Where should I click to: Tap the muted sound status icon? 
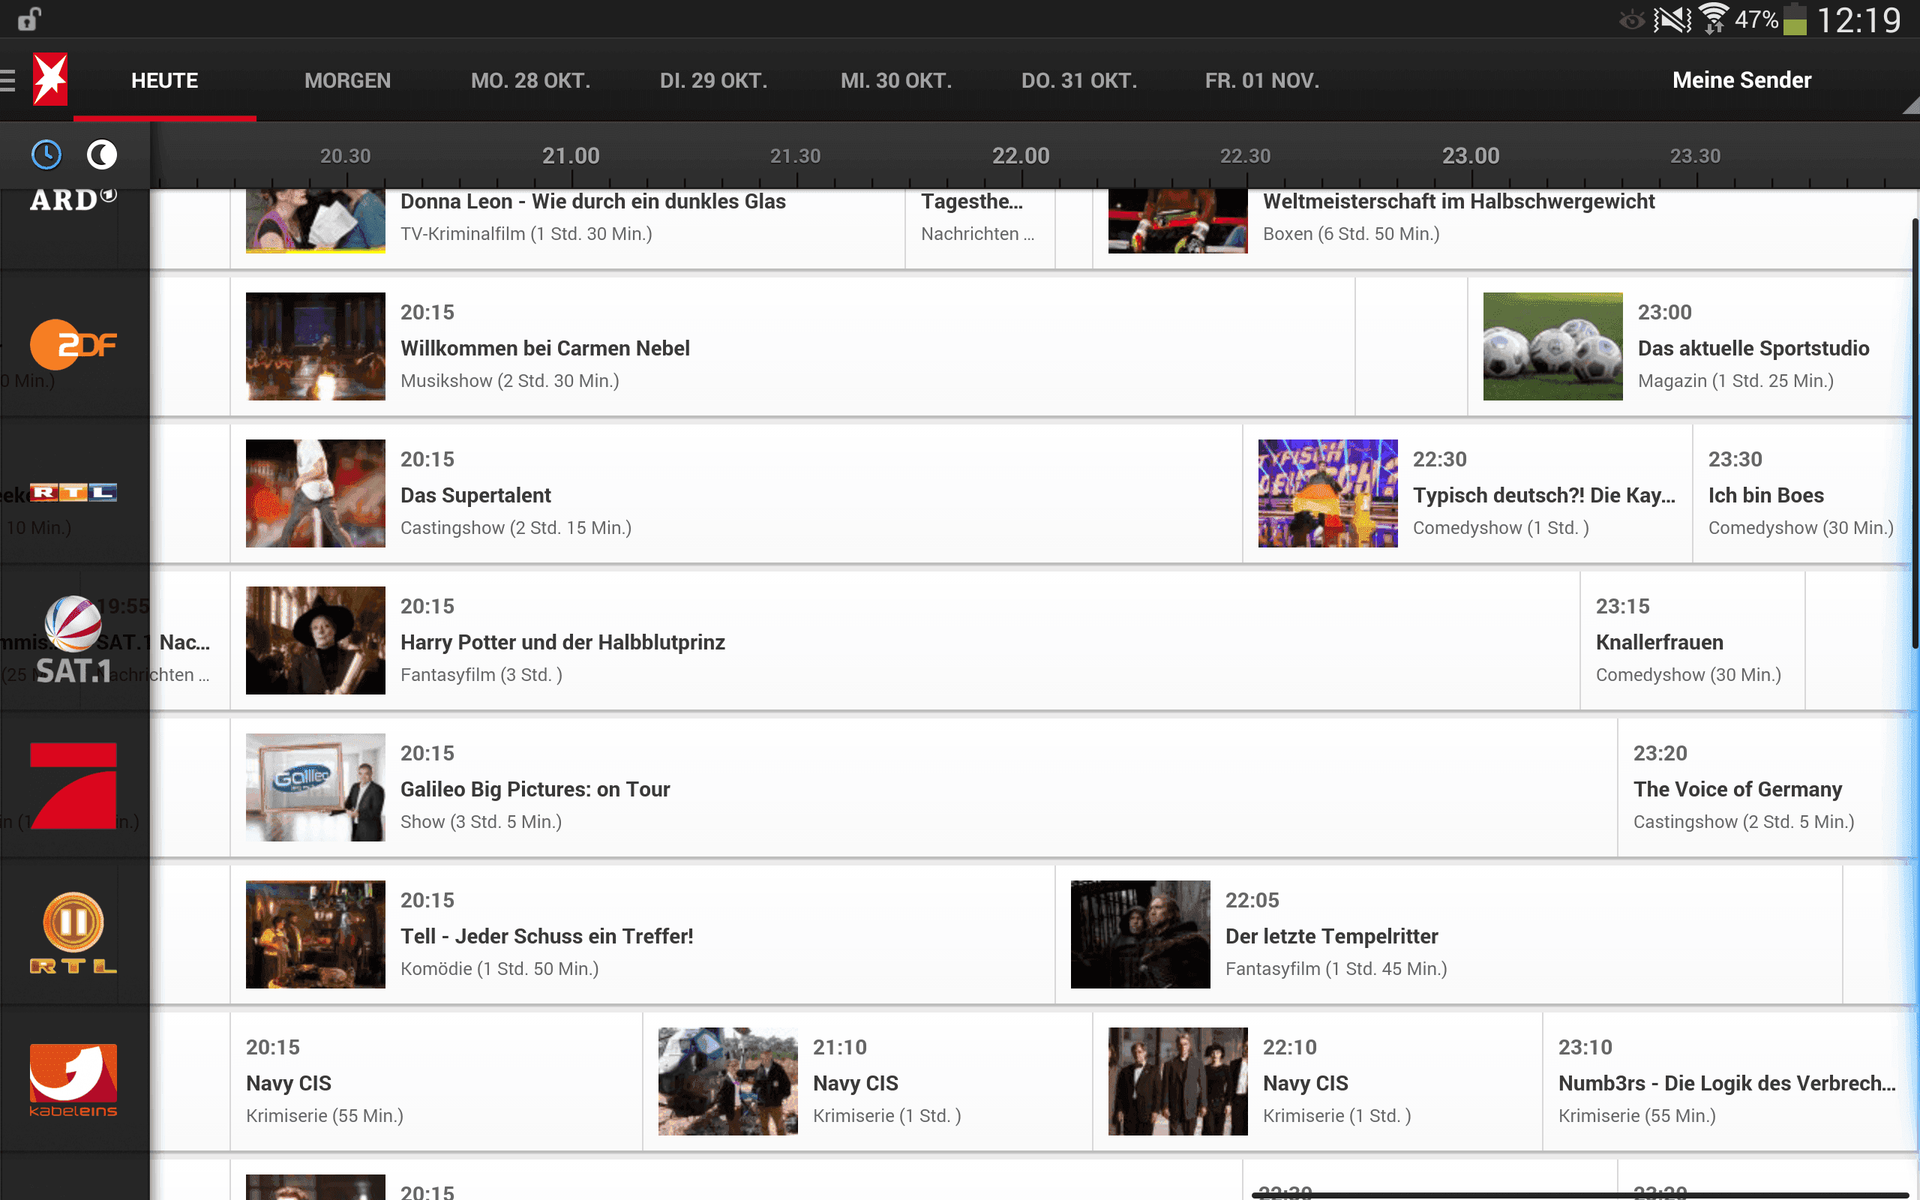[1672, 19]
